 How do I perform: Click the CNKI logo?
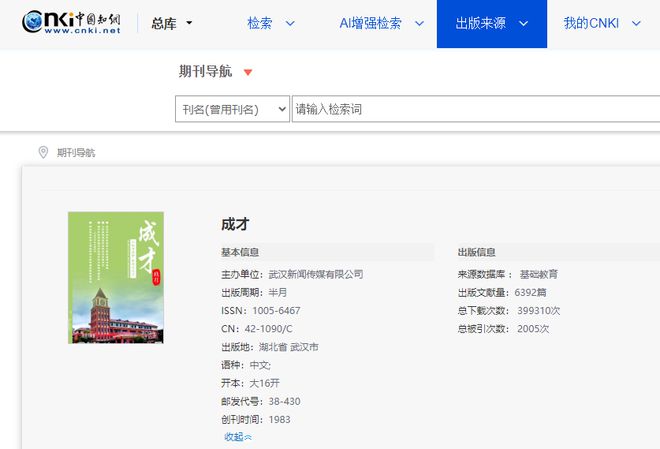(x=71, y=23)
